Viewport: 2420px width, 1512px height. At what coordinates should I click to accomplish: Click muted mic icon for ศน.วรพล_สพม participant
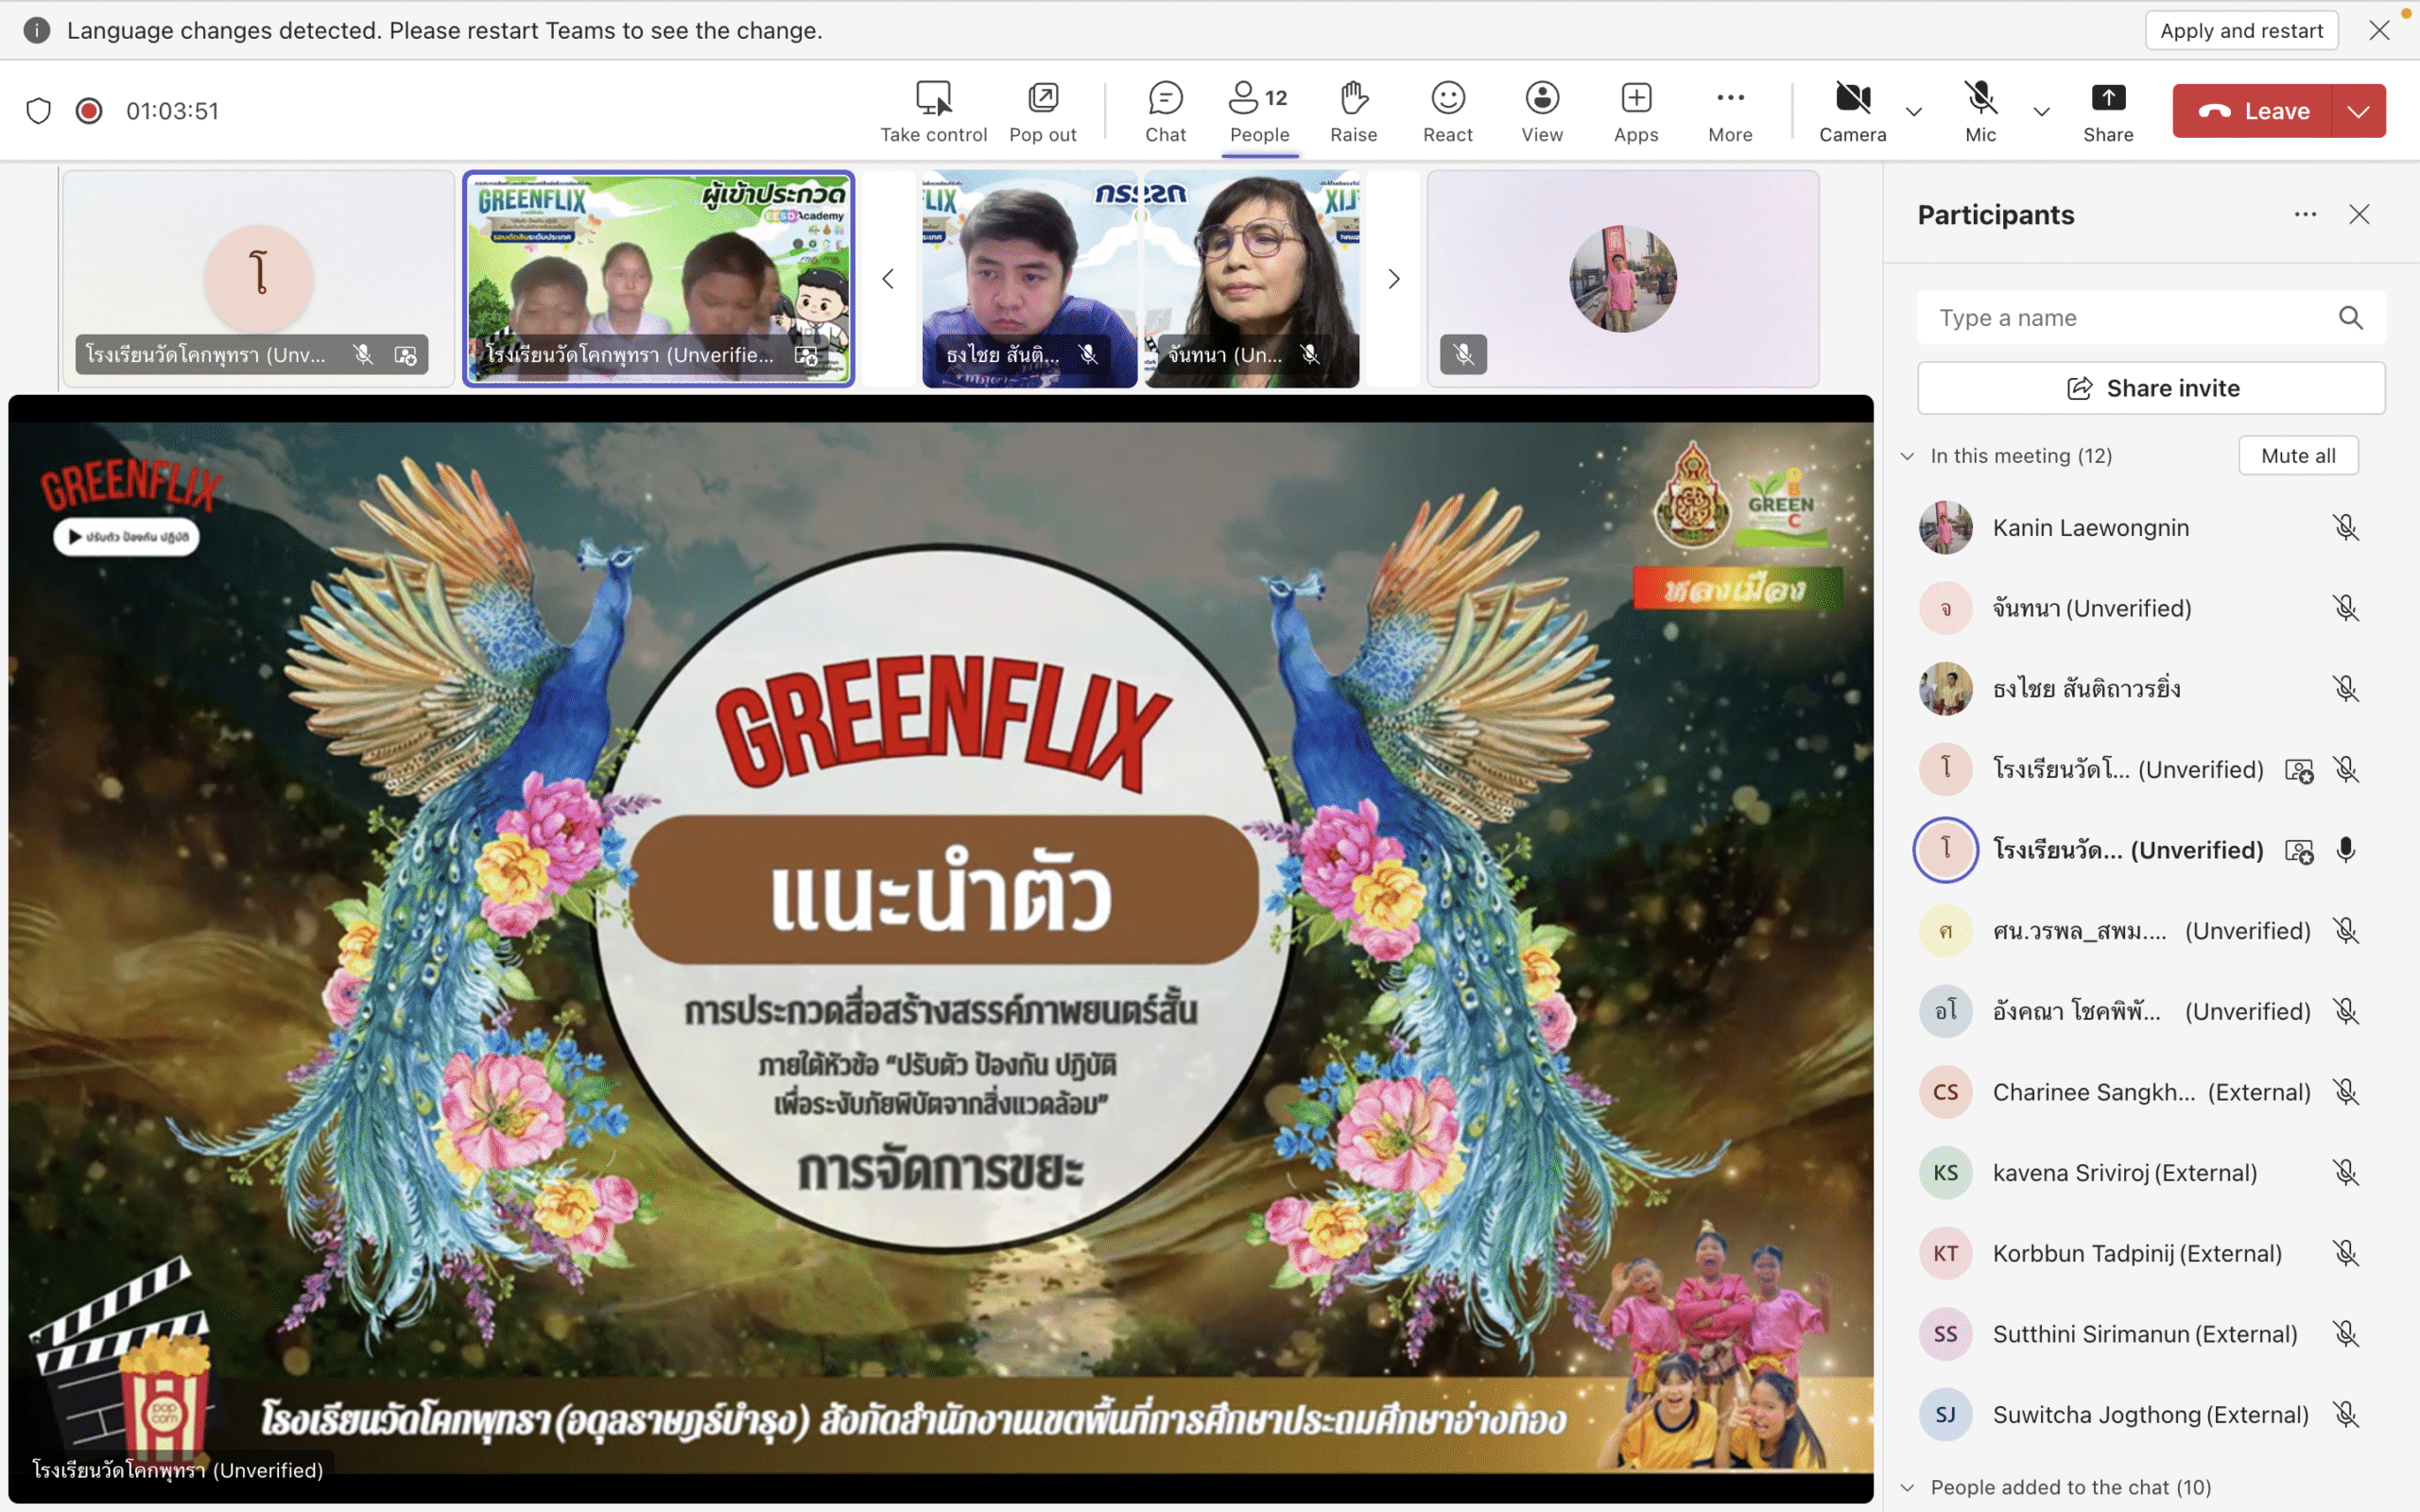tap(2345, 930)
